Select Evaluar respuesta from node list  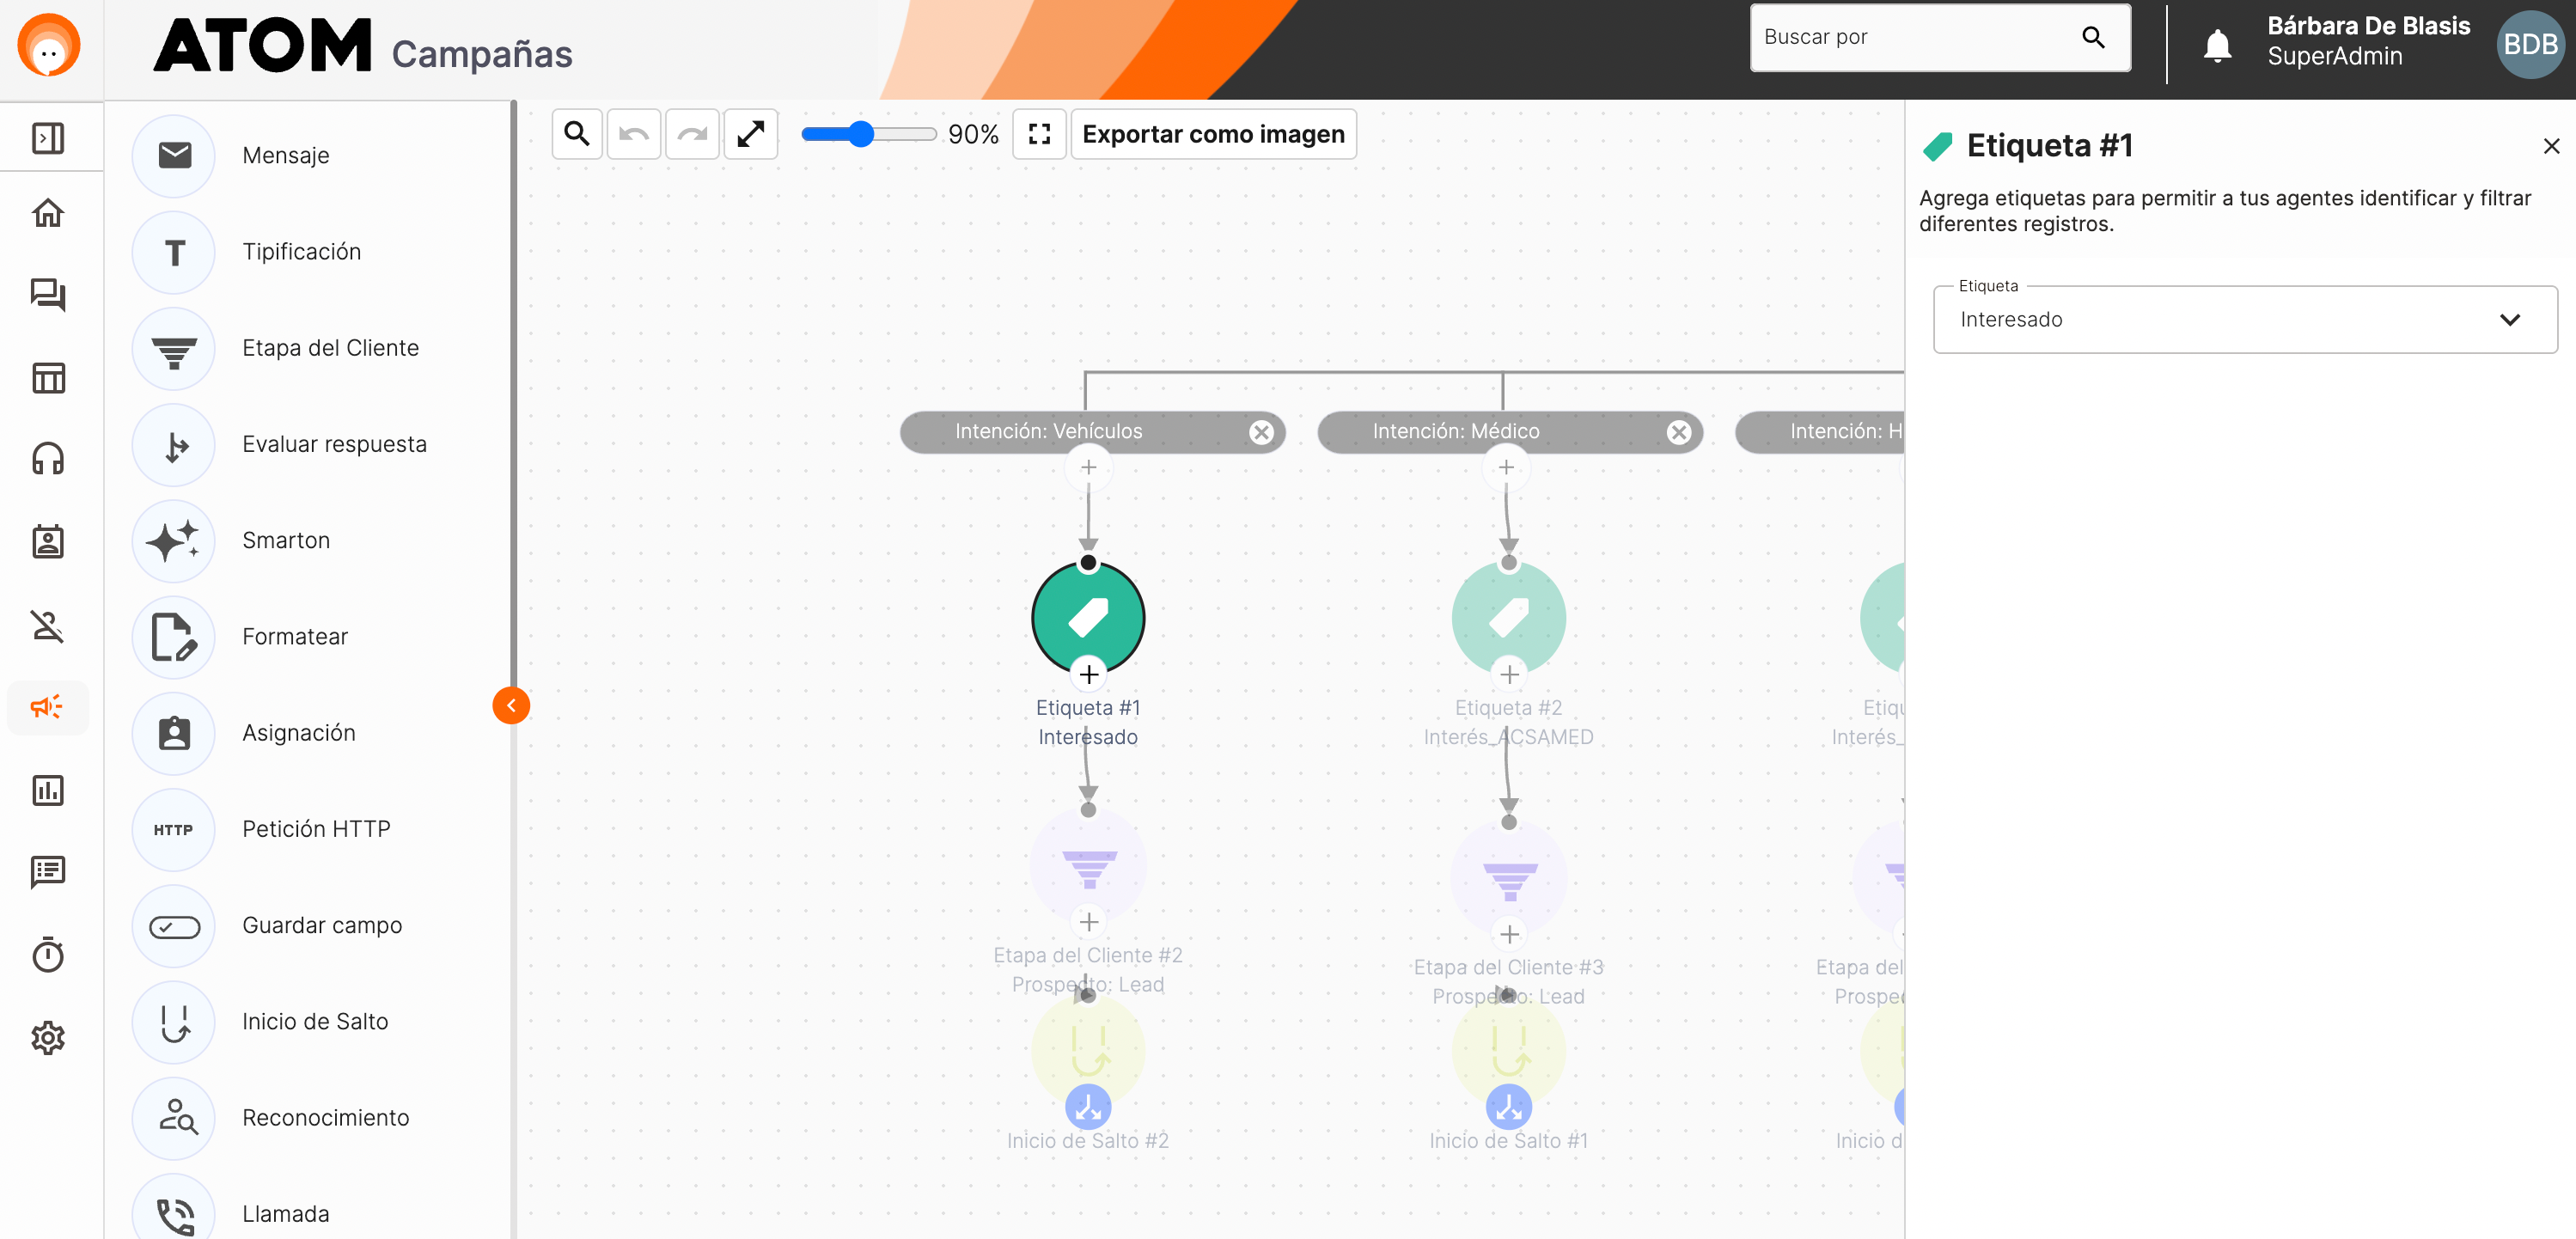[334, 444]
